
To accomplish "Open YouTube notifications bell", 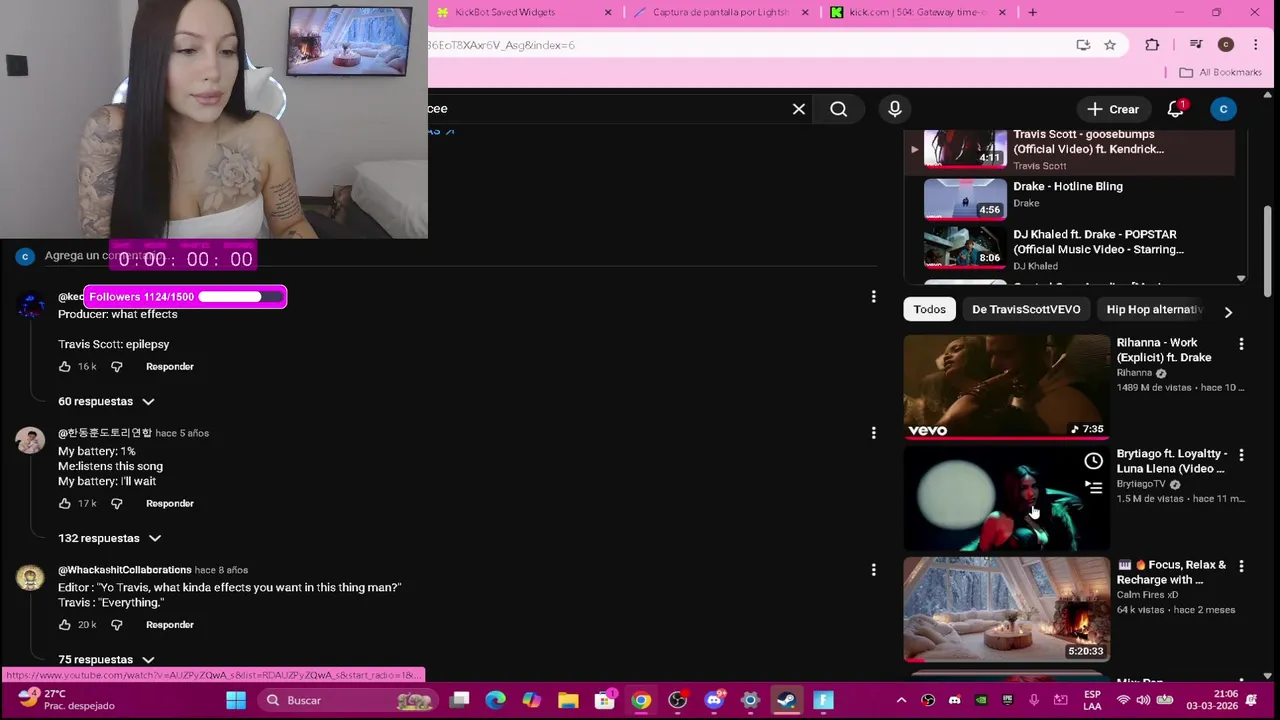I will point(1176,109).
